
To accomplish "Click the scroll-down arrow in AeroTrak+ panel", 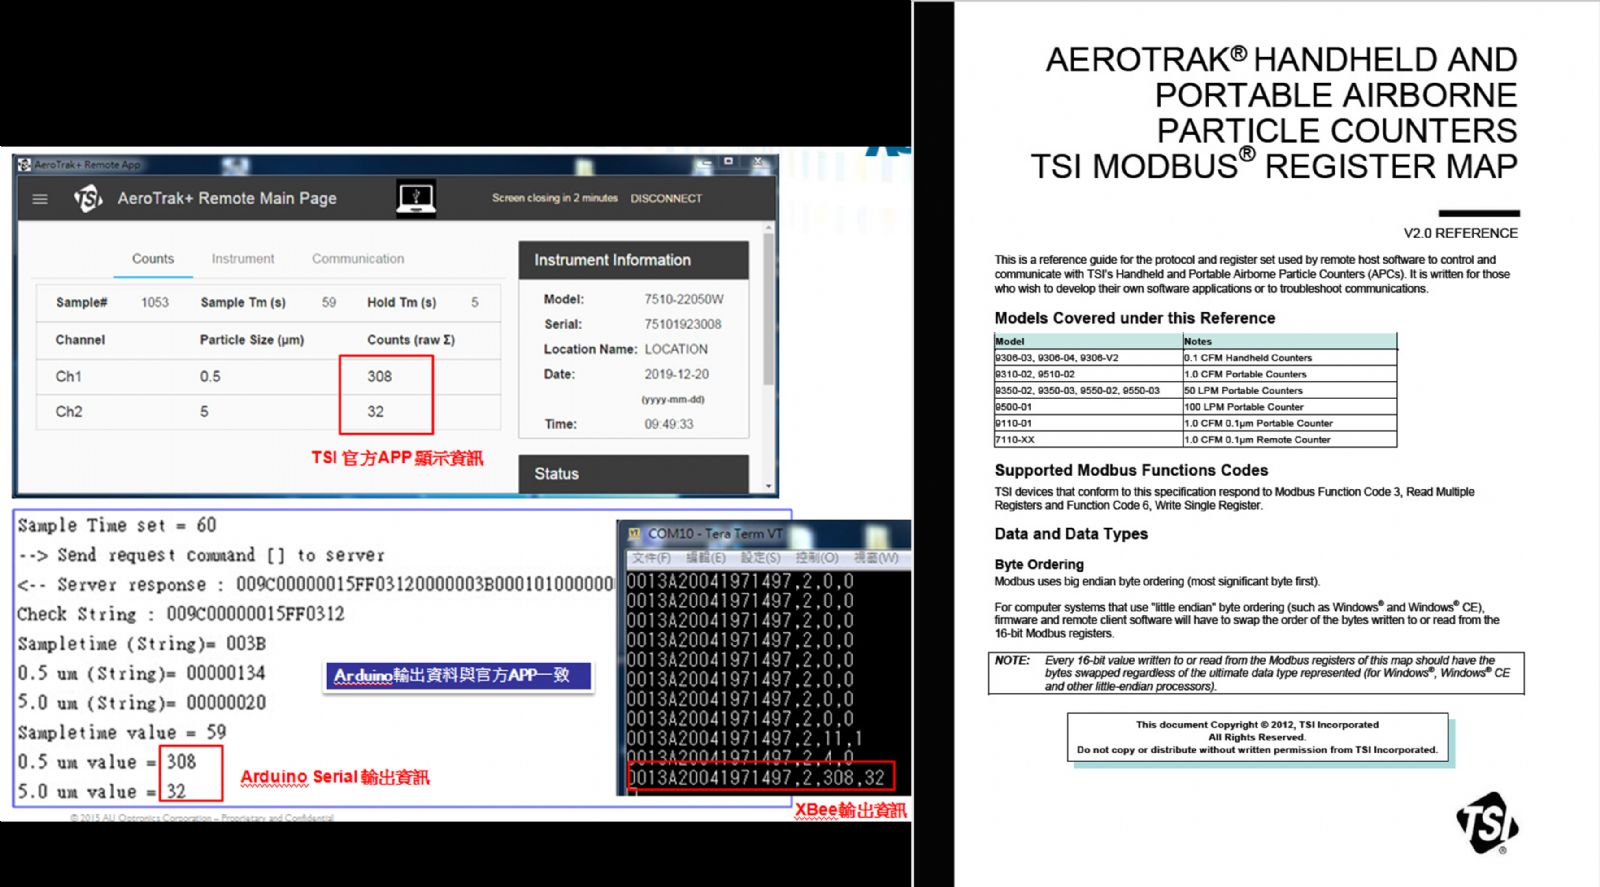I will (768, 487).
